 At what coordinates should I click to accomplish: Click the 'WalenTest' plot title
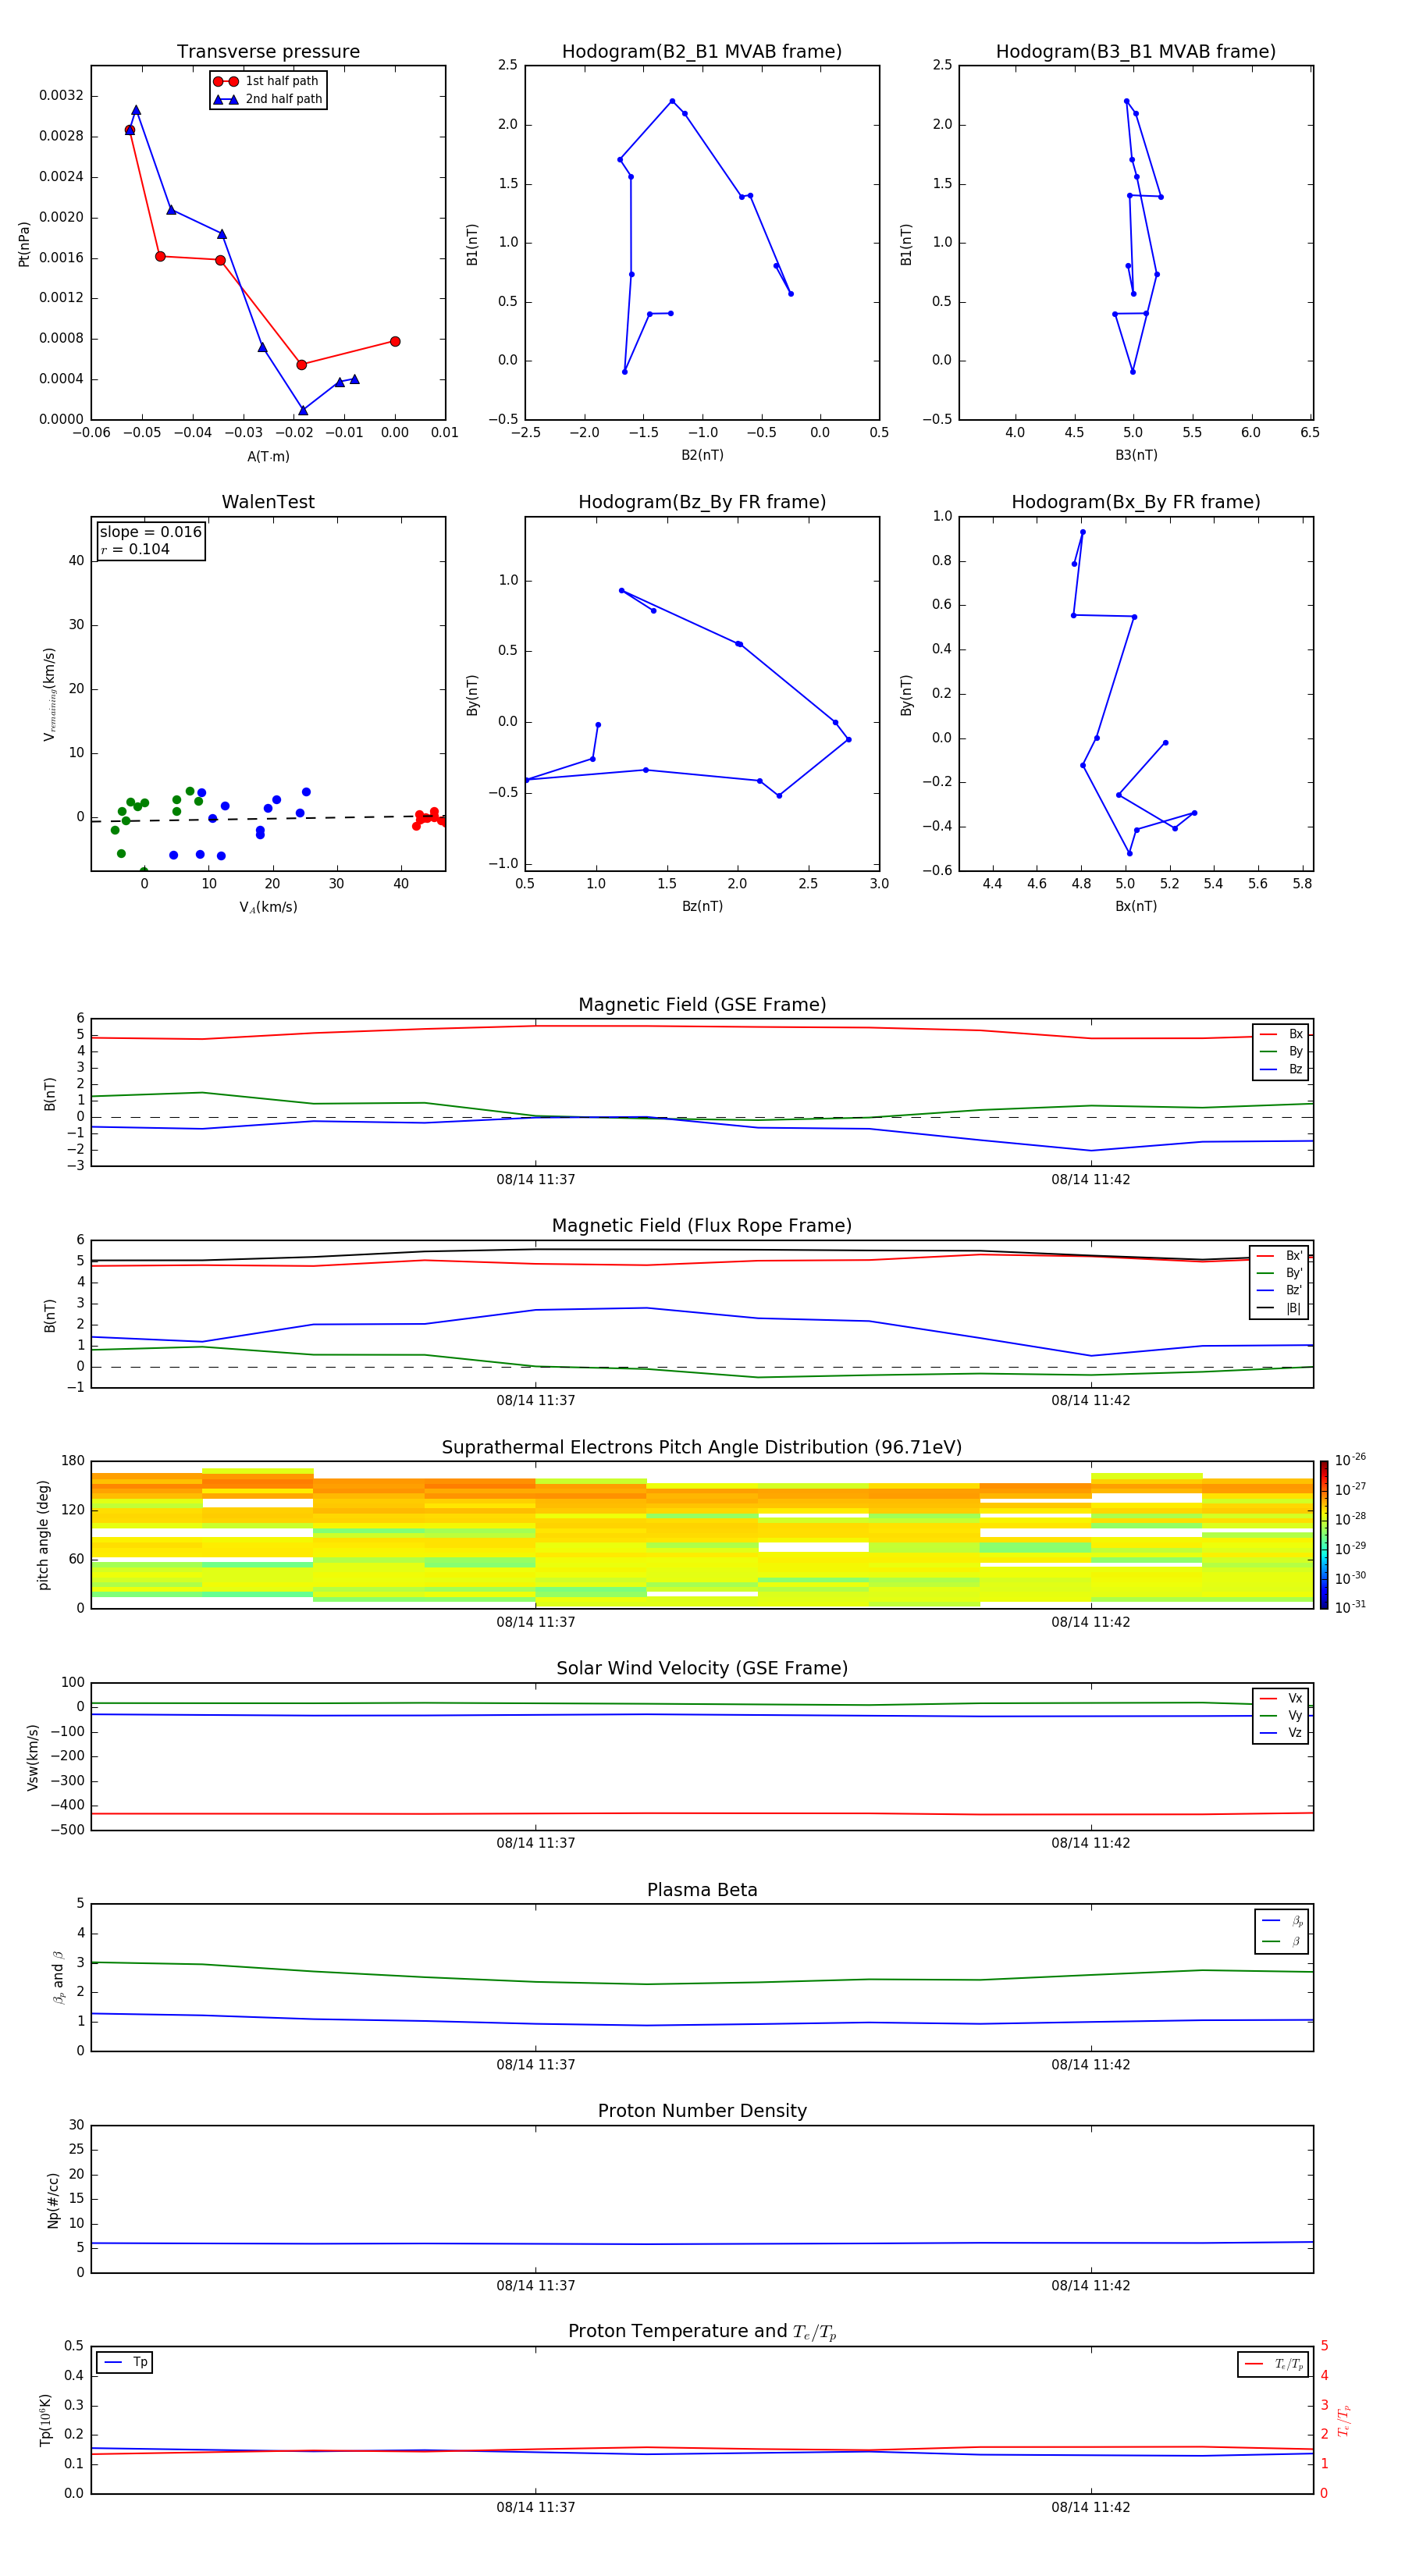point(268,502)
